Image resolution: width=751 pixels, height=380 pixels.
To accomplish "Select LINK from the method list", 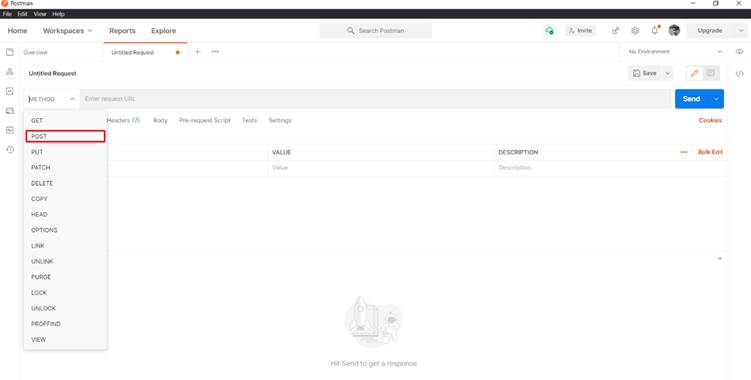I will [x=65, y=245].
